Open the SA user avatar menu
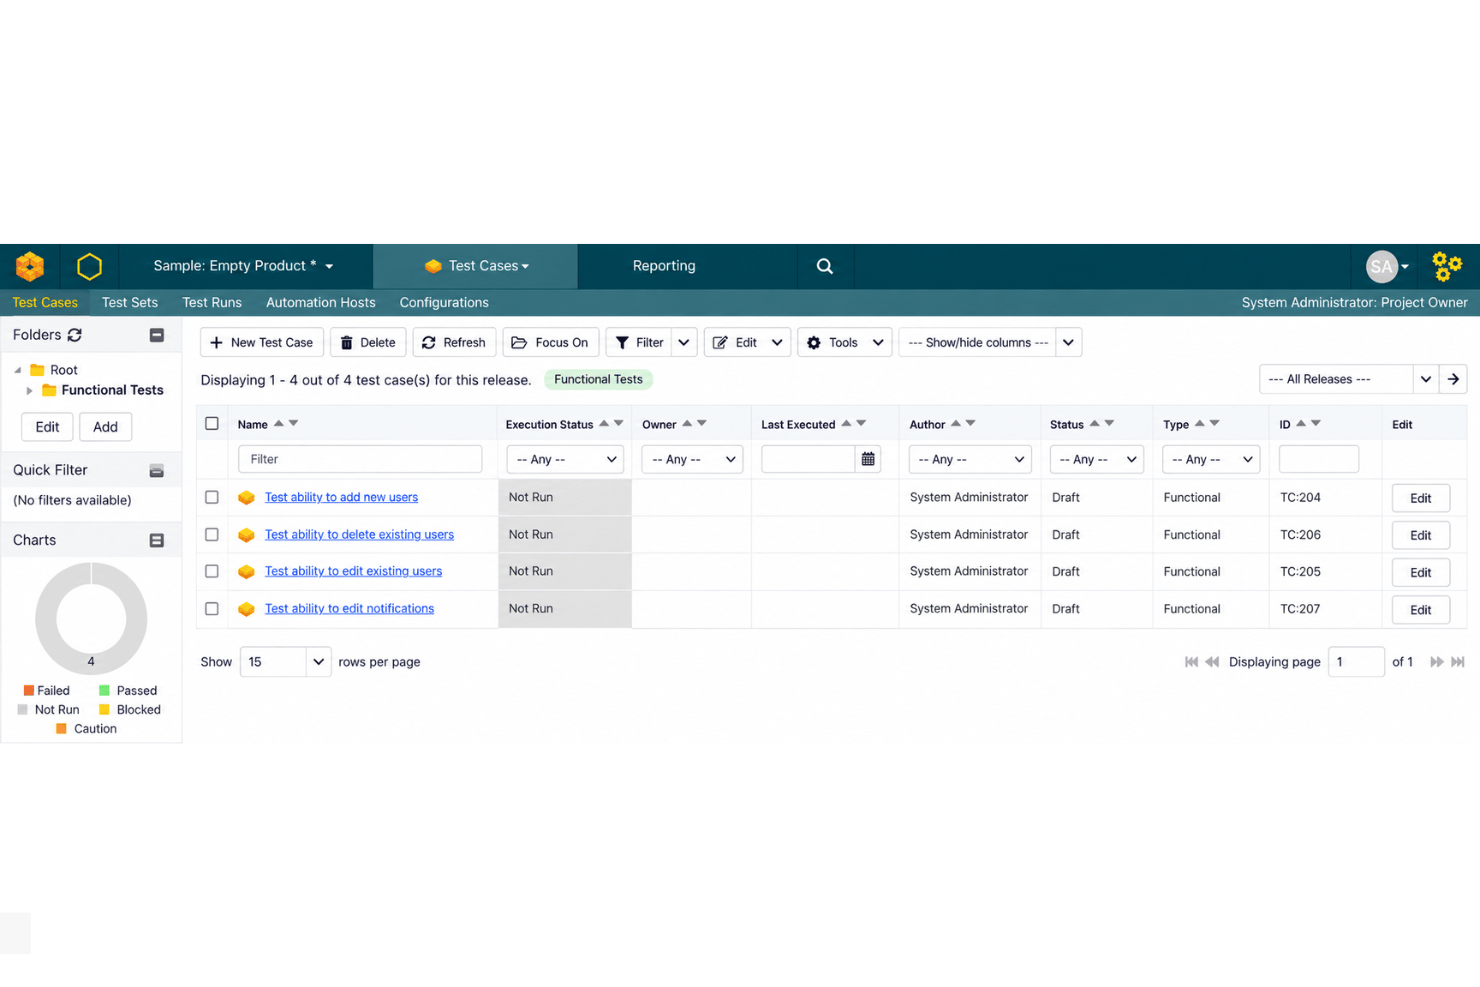The width and height of the screenshot is (1480, 987). [x=1388, y=266]
